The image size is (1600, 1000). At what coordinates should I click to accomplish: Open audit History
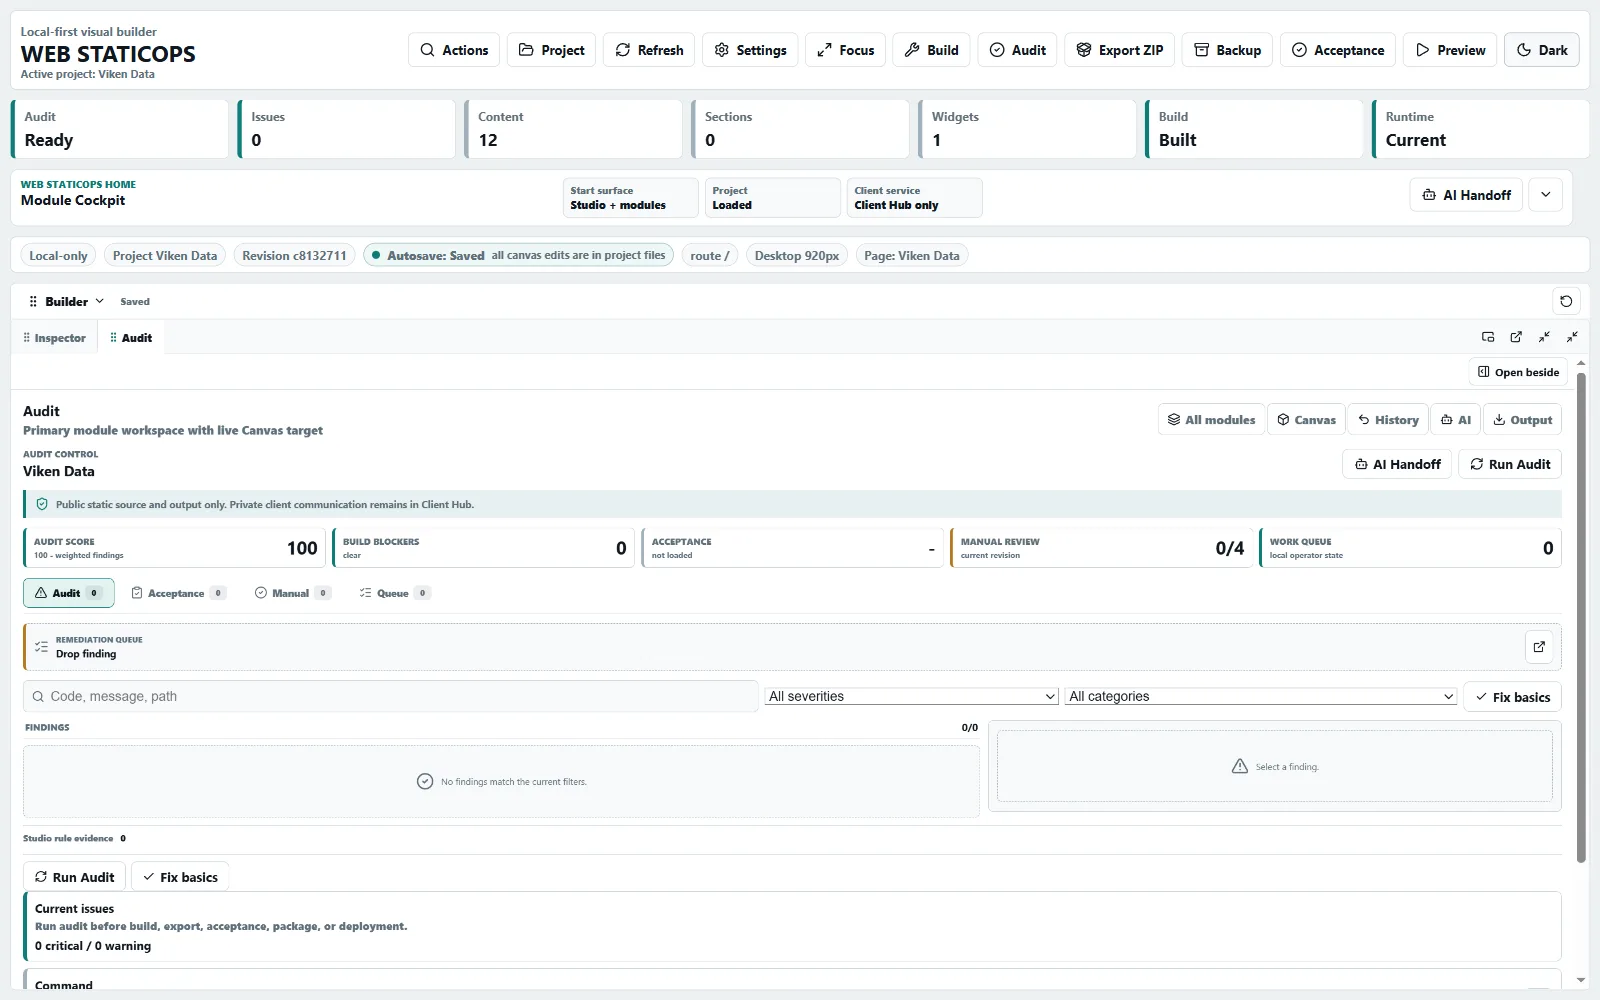click(1388, 420)
